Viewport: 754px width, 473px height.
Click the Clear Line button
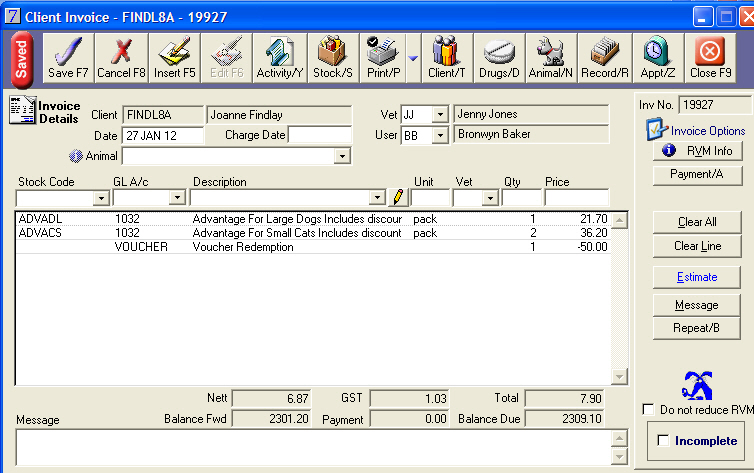pyautogui.click(x=697, y=246)
